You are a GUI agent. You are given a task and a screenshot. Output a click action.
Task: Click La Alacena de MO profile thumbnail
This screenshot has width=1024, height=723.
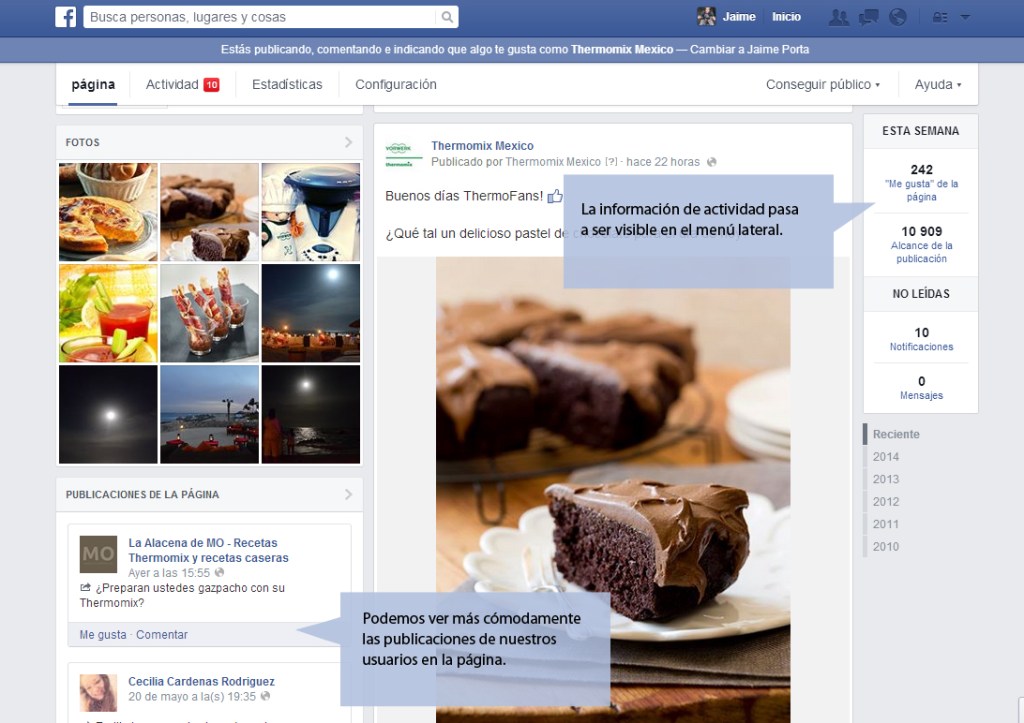(x=97, y=554)
